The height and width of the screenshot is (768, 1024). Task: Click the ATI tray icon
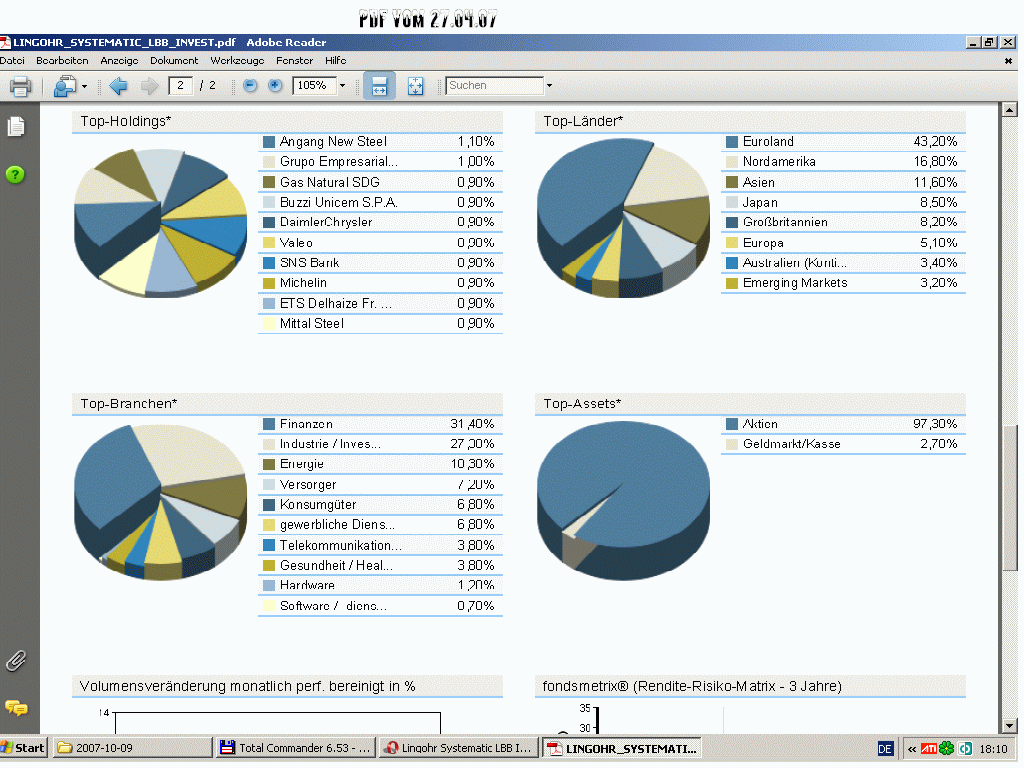tap(929, 749)
